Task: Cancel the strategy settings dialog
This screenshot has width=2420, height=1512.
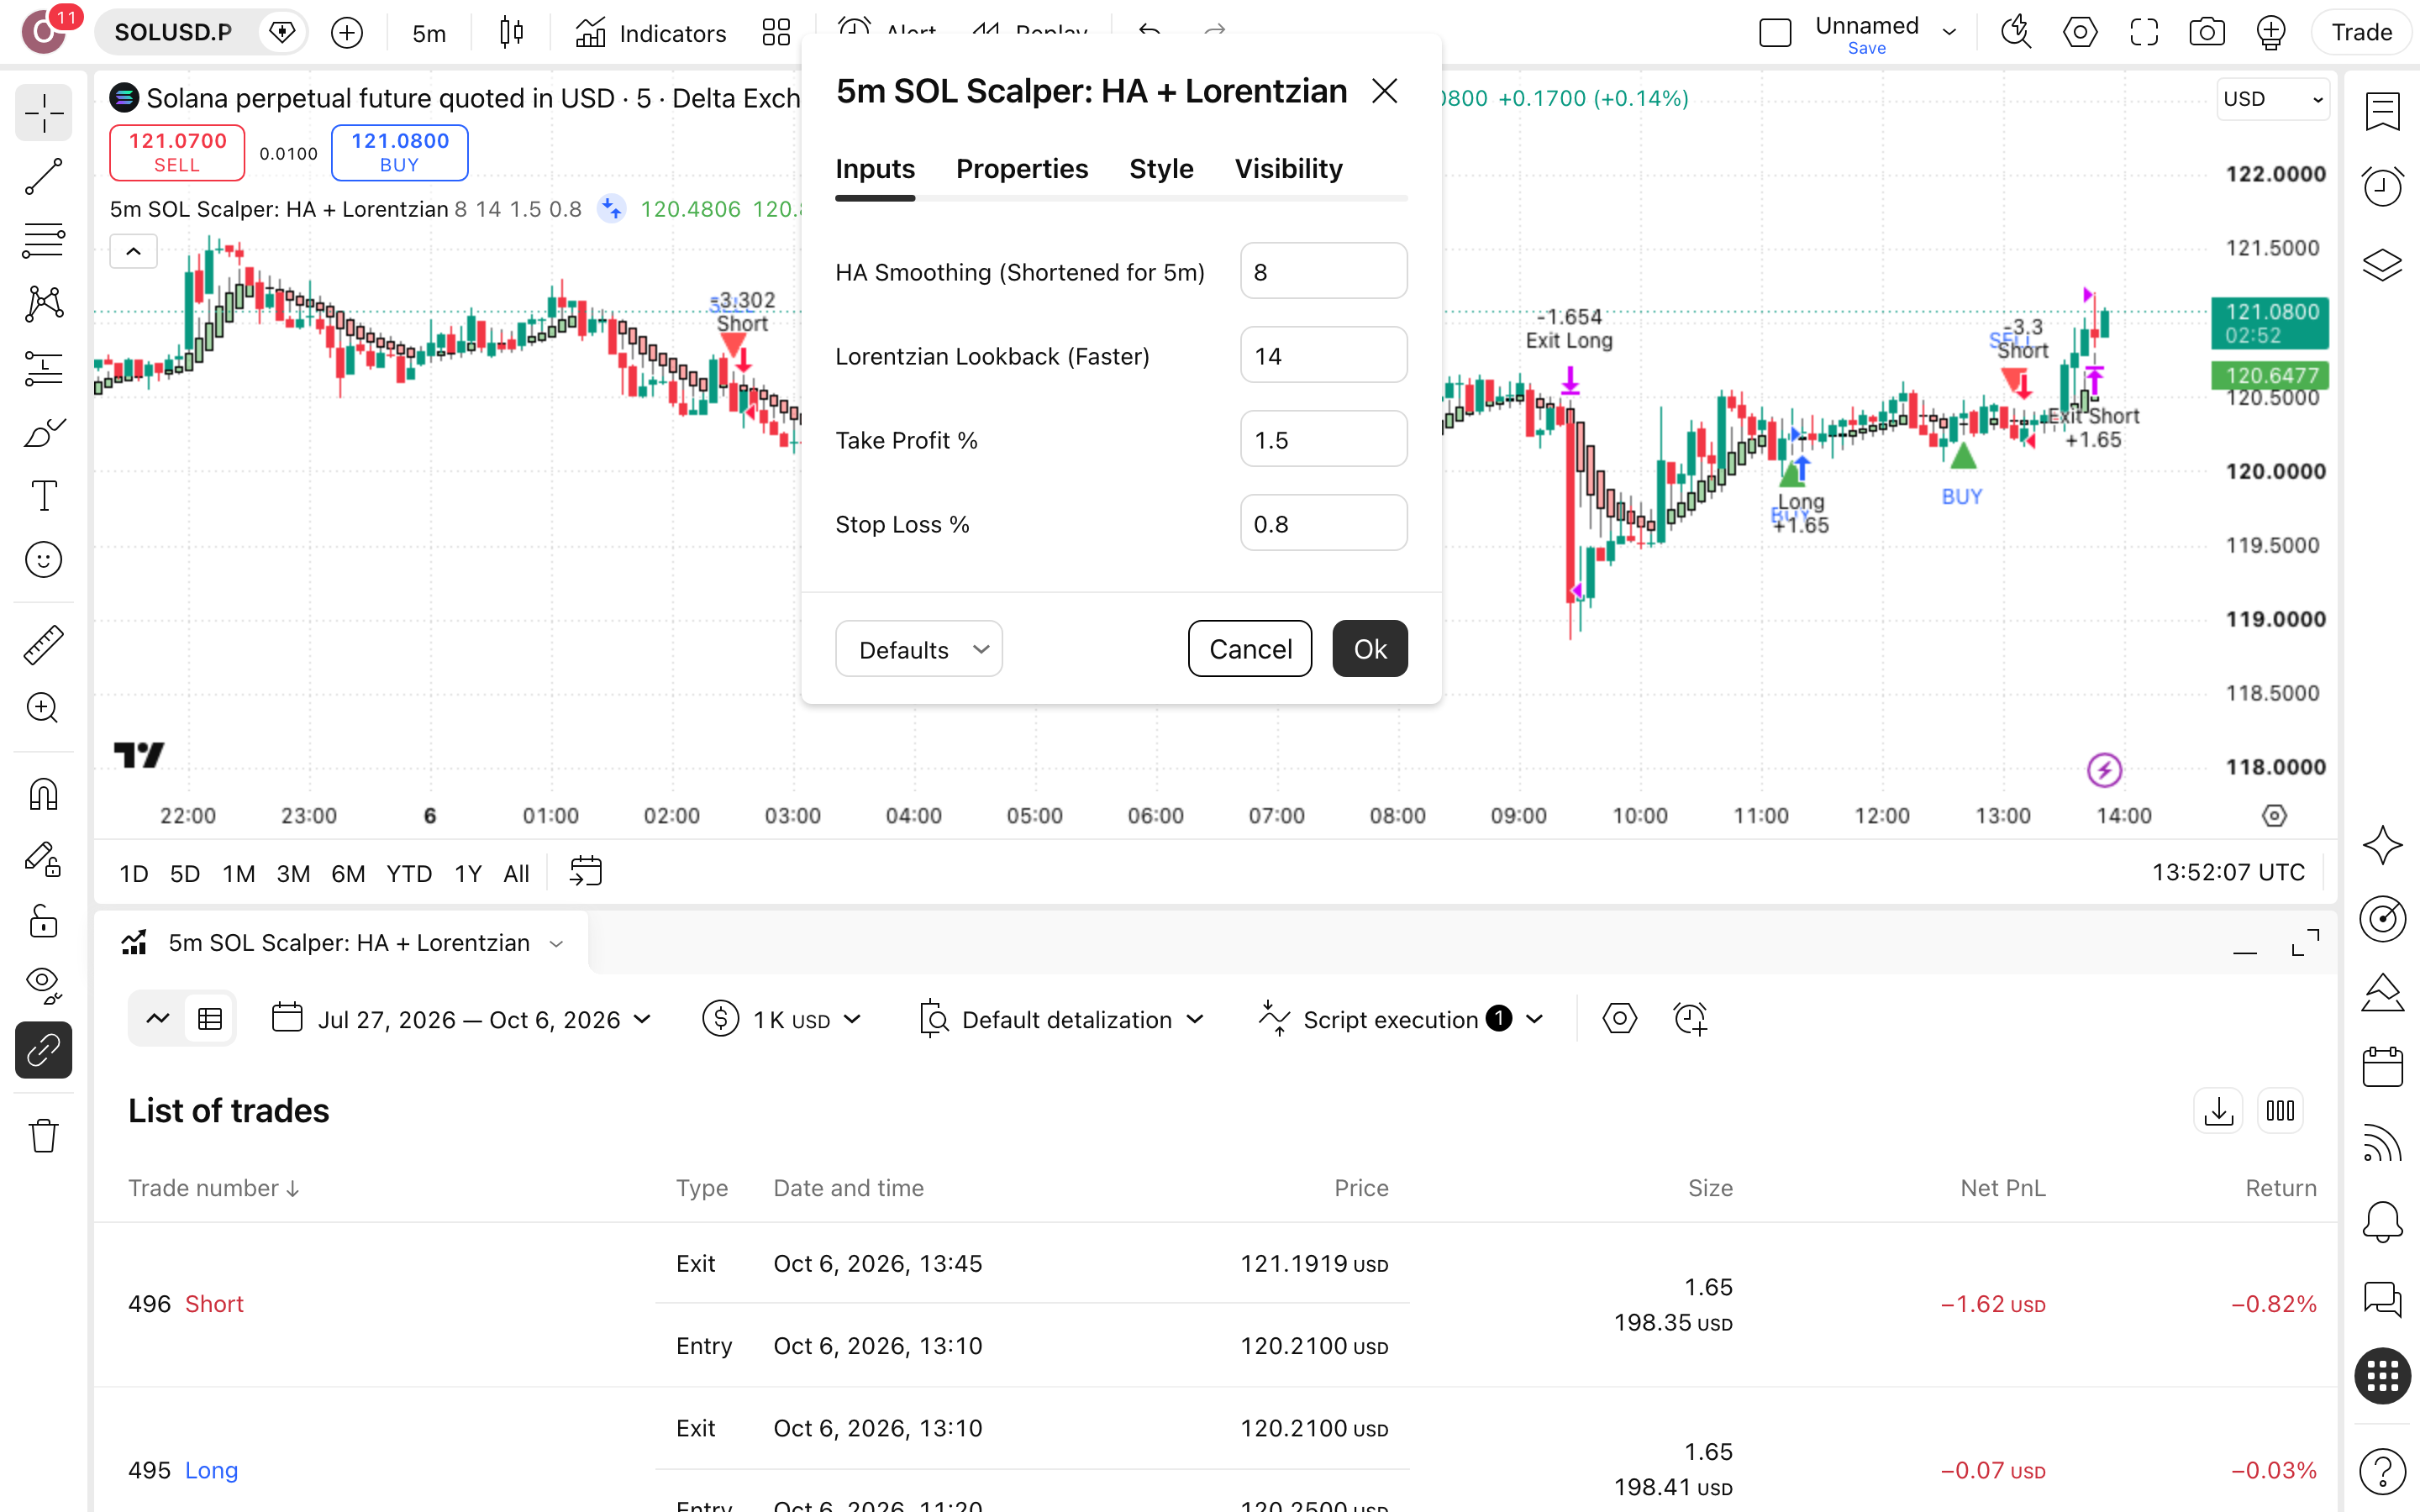Action: (x=1250, y=649)
